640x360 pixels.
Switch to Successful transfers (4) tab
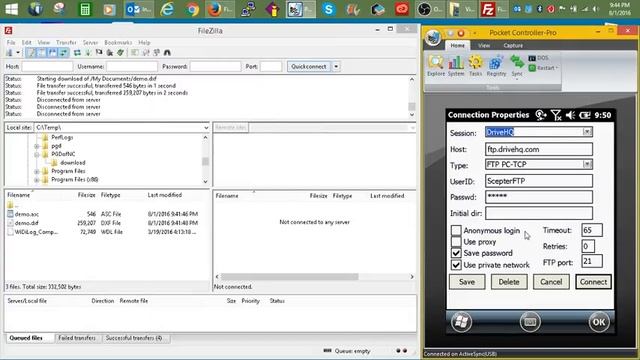click(134, 338)
